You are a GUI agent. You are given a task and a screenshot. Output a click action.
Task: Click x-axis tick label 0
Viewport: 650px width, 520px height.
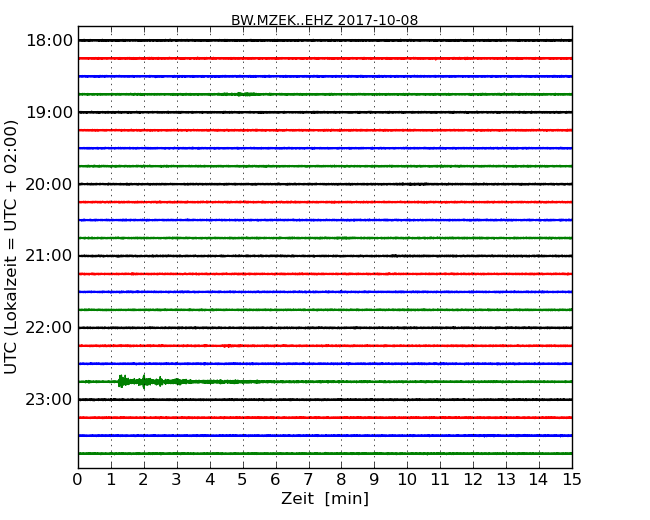click(78, 480)
